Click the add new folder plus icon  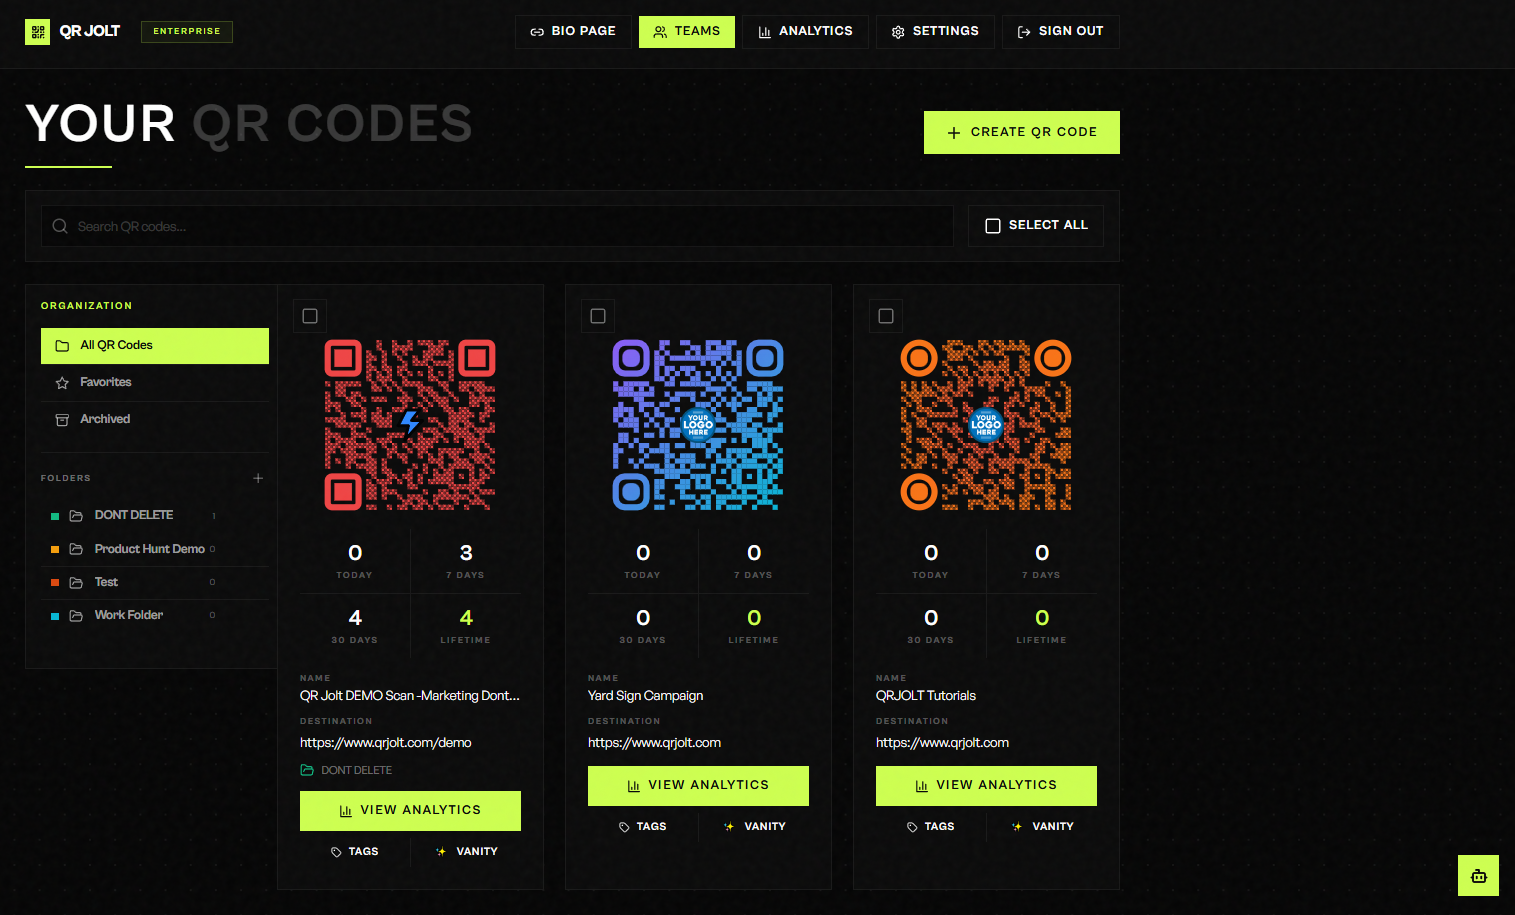(258, 478)
